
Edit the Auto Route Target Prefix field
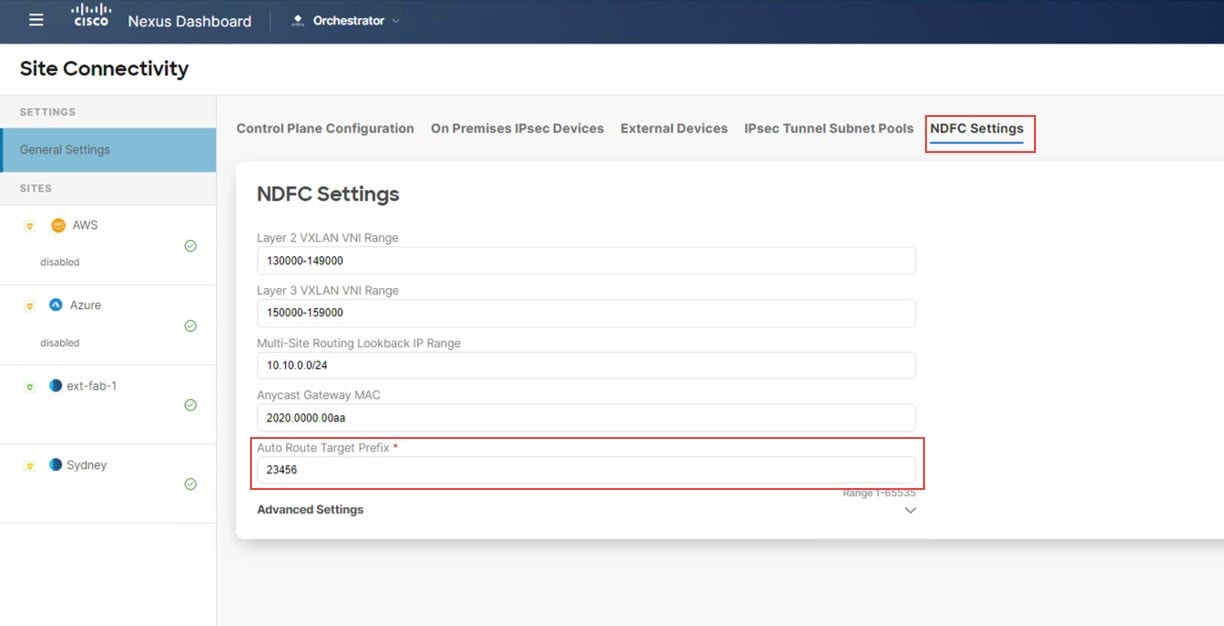pyautogui.click(x=586, y=470)
